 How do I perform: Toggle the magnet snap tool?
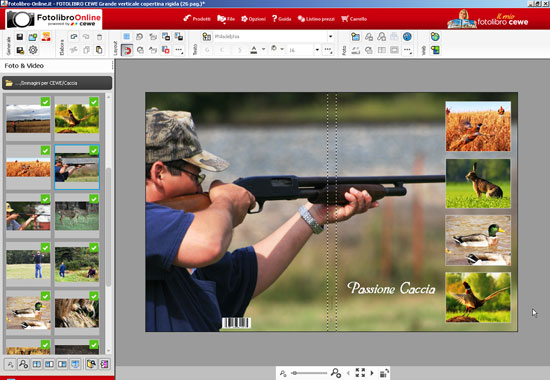[x=127, y=50]
